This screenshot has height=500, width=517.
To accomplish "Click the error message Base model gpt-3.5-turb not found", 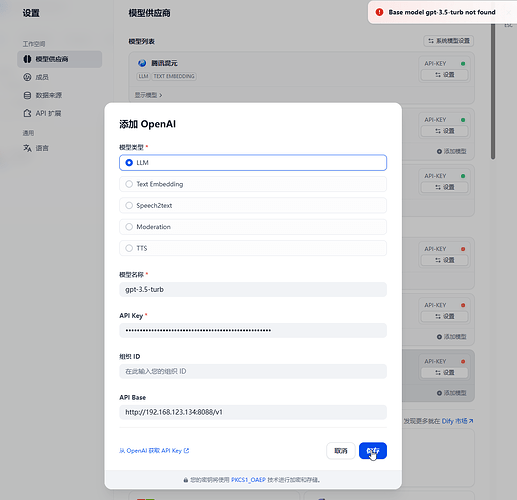I will 442,12.
